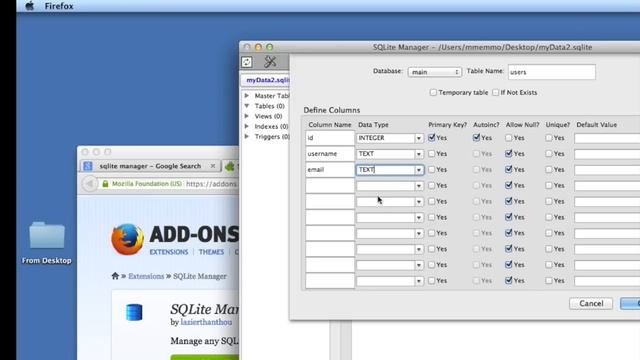640x360 pixels.
Task: Expand the Triggers (0) tree node
Action: [247, 136]
